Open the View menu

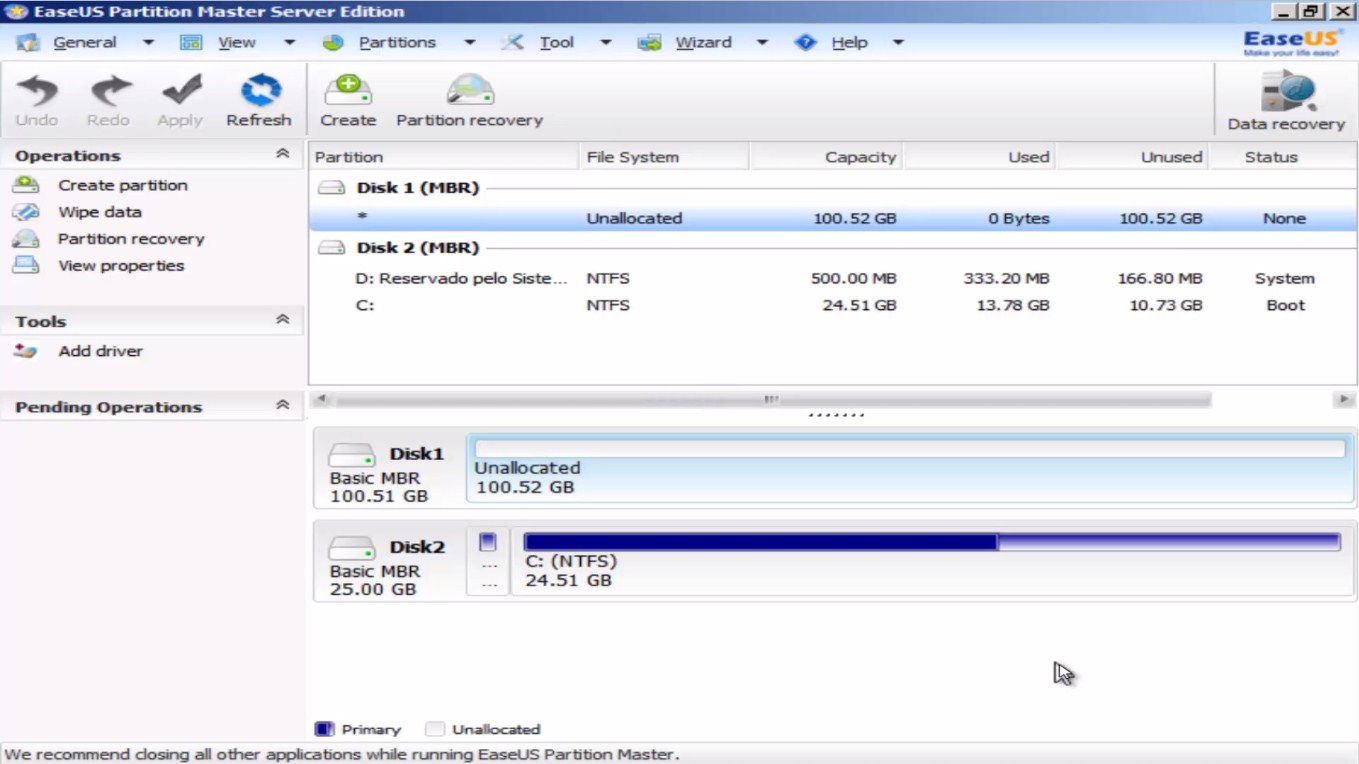[237, 43]
